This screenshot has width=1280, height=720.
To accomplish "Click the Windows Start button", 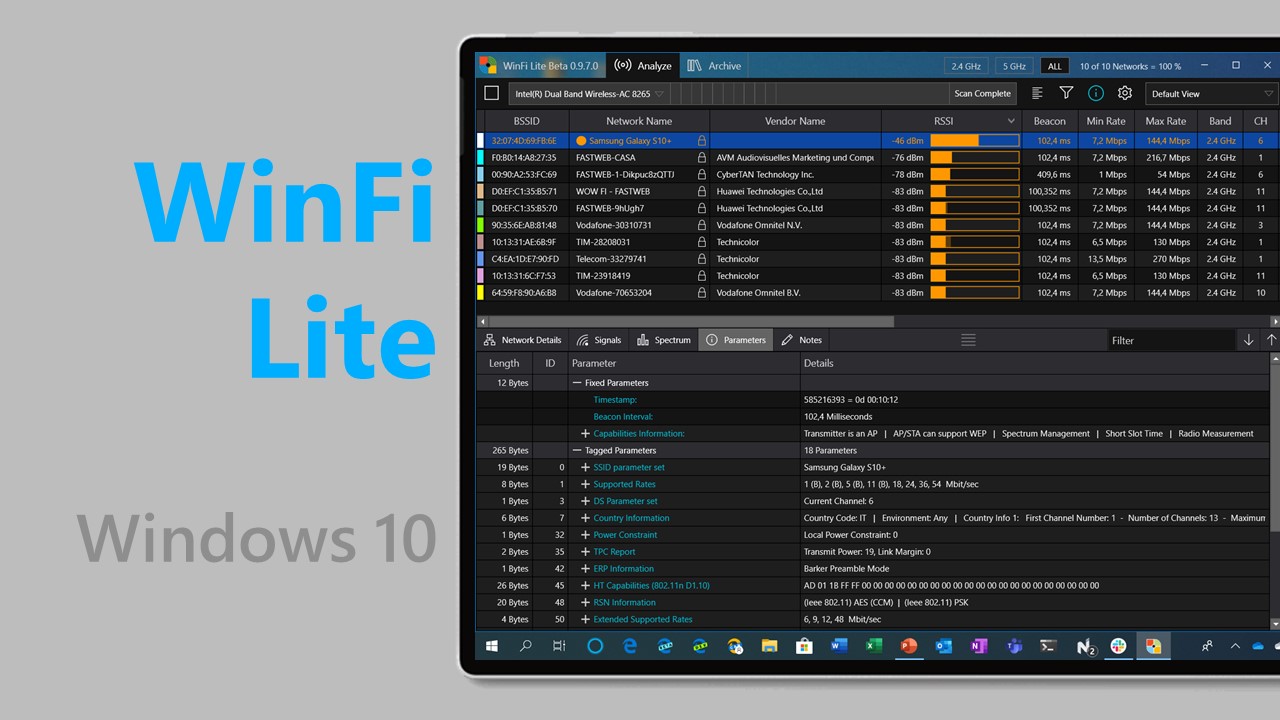I will 492,646.
